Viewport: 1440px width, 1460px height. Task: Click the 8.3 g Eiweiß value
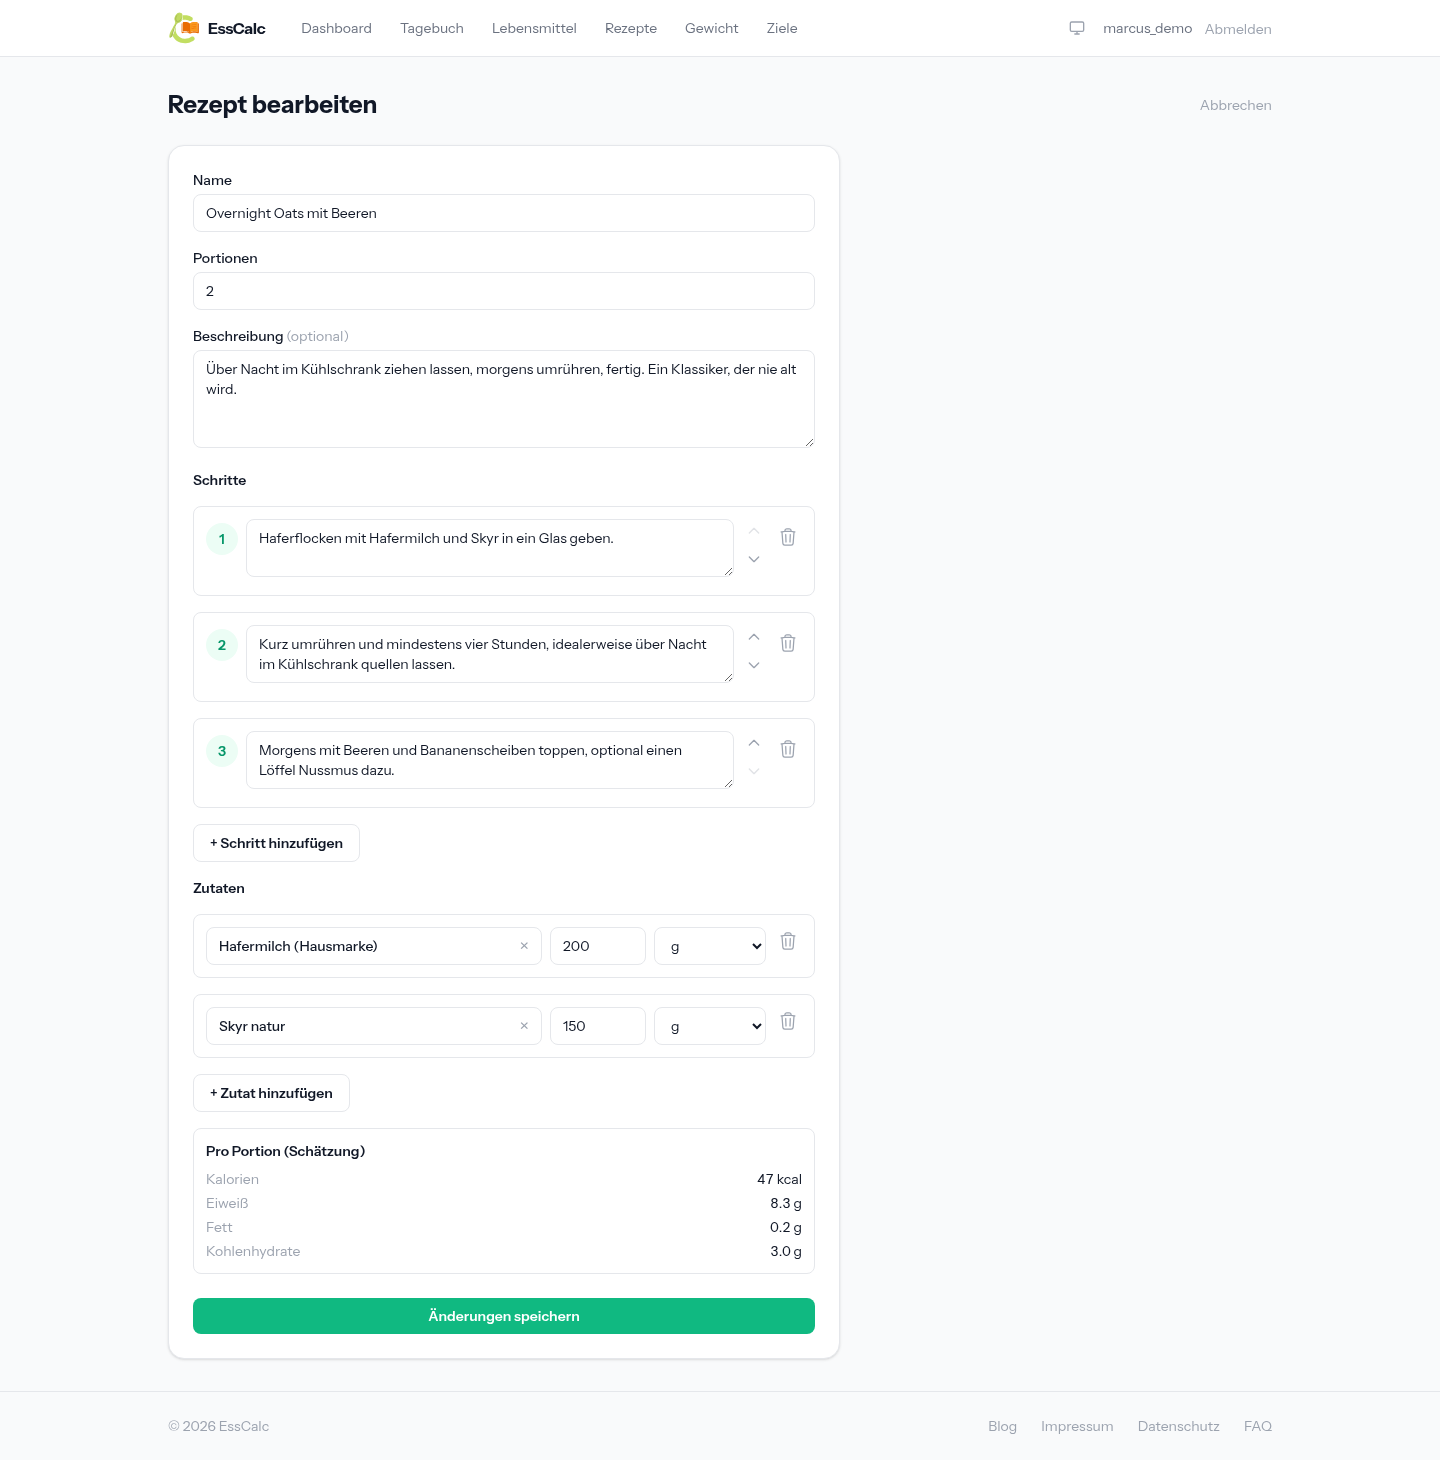[786, 1203]
